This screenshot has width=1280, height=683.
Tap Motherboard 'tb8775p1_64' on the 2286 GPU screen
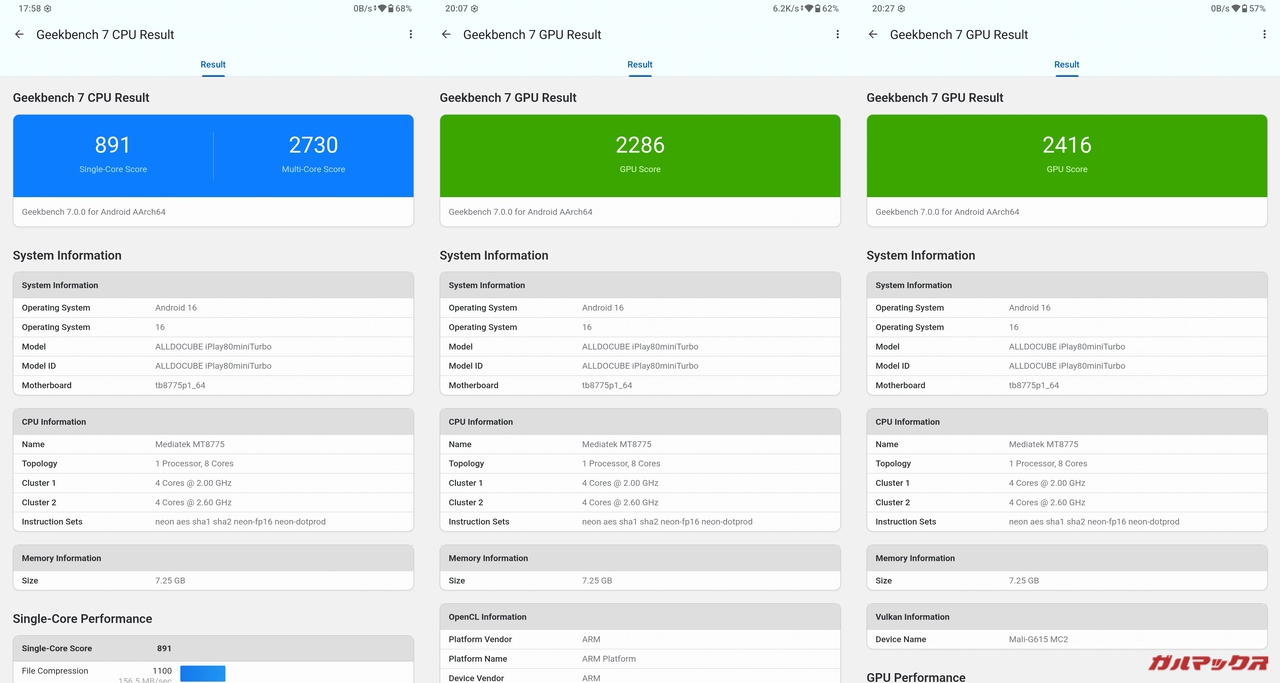[607, 385]
